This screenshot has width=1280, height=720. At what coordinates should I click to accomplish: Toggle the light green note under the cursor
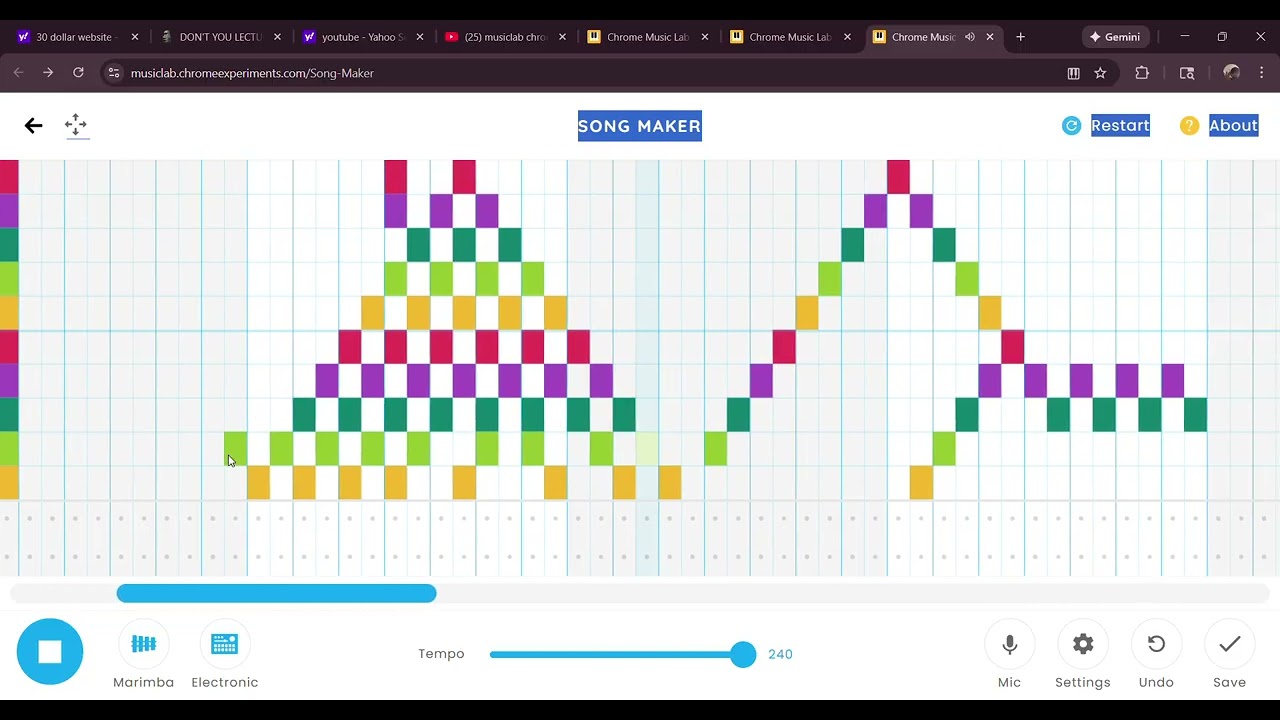point(235,448)
